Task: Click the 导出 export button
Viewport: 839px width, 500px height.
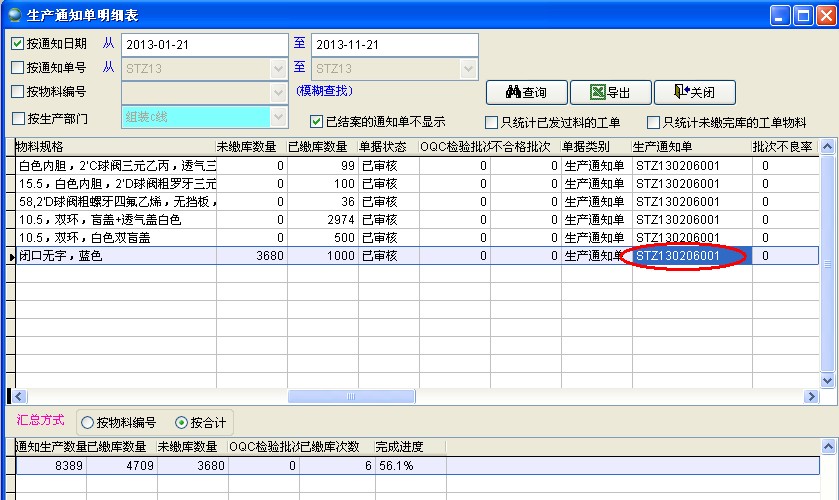Action: coord(610,92)
